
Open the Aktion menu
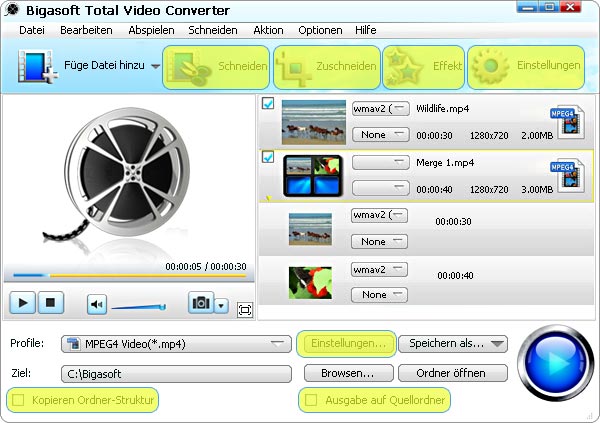tap(268, 30)
